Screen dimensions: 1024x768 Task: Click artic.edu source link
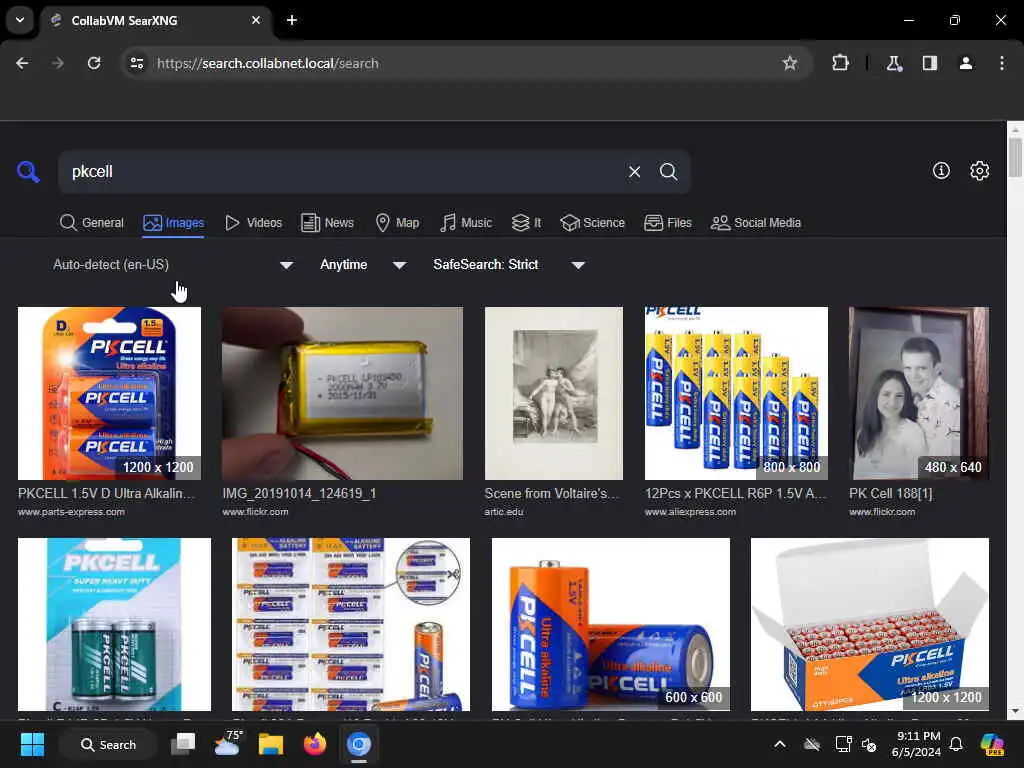click(504, 512)
